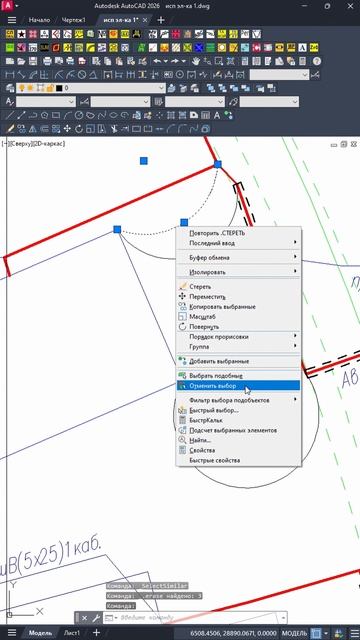This screenshot has width=360, height=640.
Task: Click Быстрый выбор... entry
Action: (x=238, y=410)
